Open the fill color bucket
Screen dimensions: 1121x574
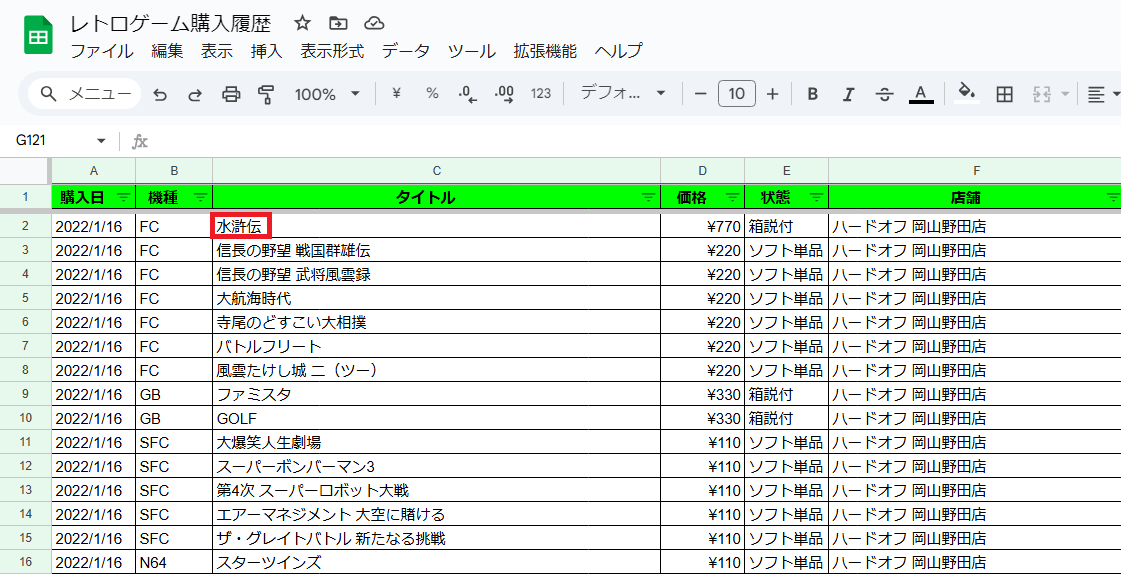[x=967, y=93]
